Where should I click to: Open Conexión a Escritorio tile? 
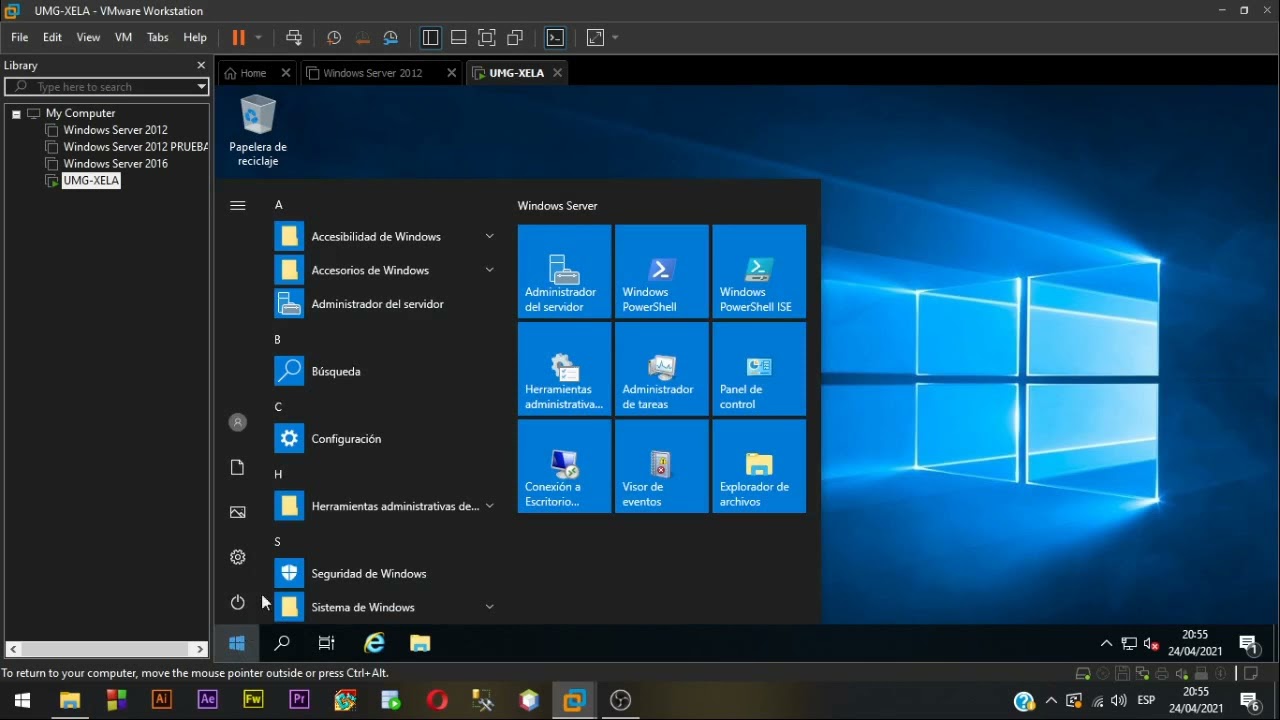click(x=564, y=467)
